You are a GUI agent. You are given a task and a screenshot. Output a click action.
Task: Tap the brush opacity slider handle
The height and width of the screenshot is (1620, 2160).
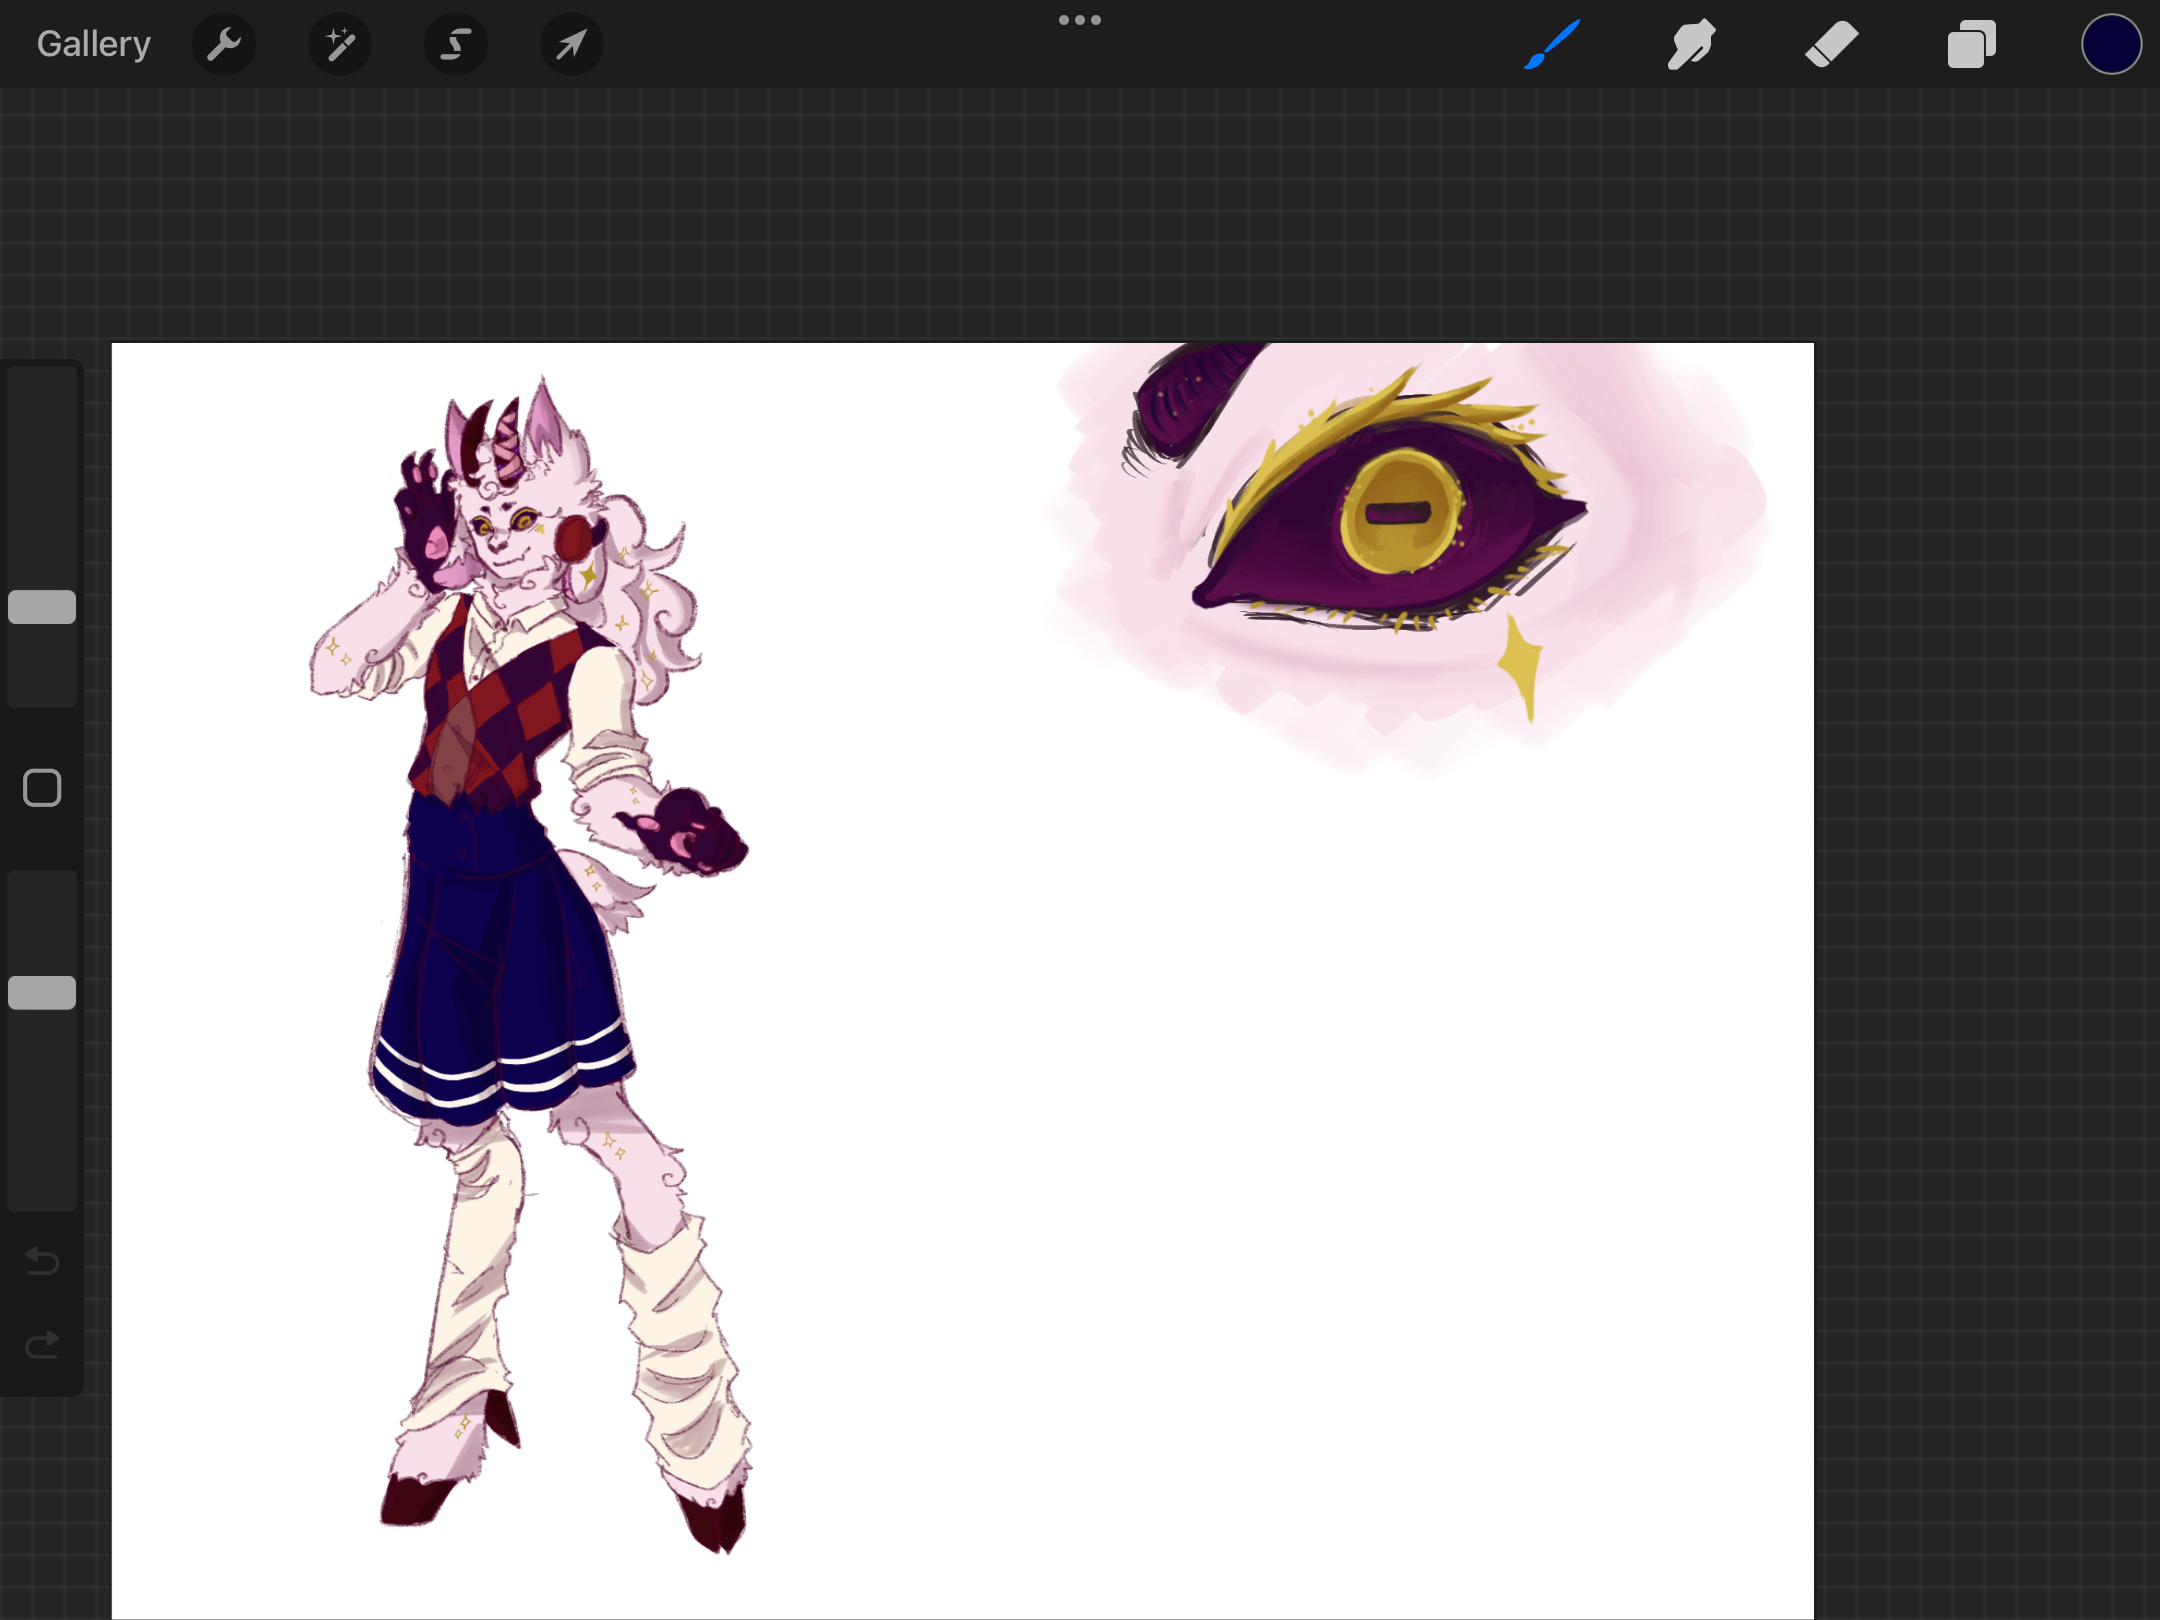tap(42, 993)
